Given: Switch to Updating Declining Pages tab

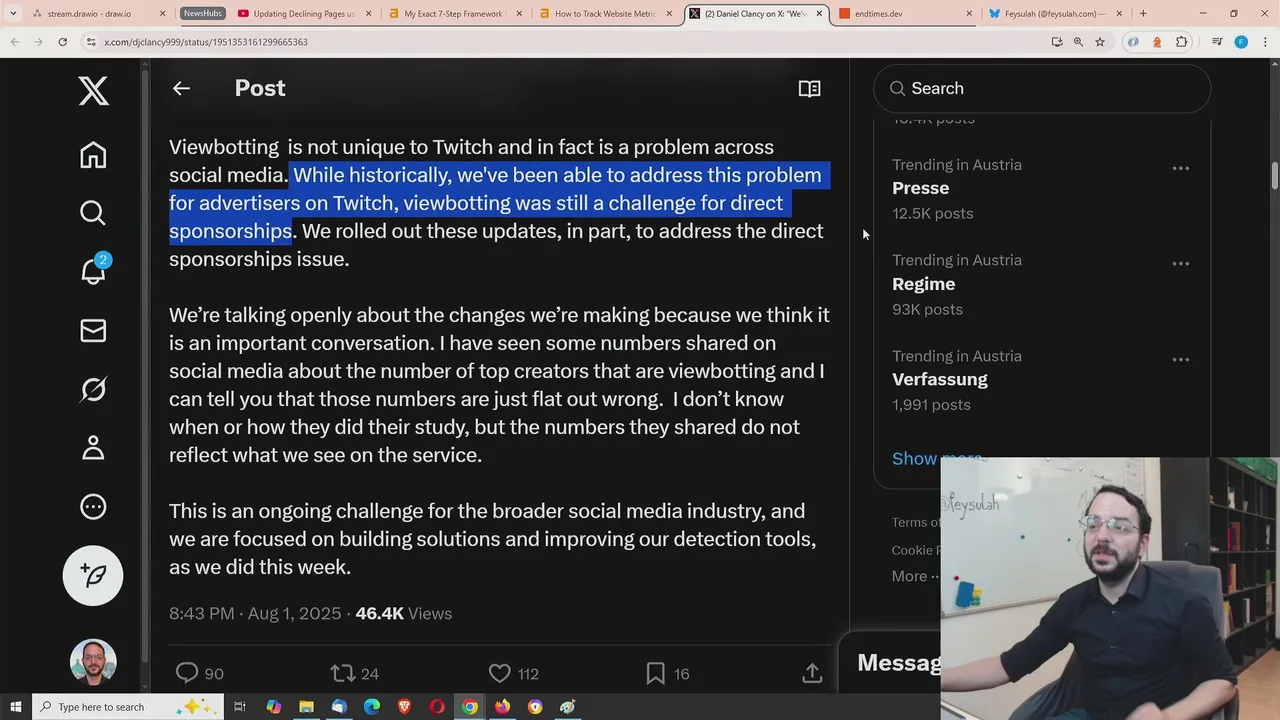Looking at the screenshot, I should coord(304,14).
